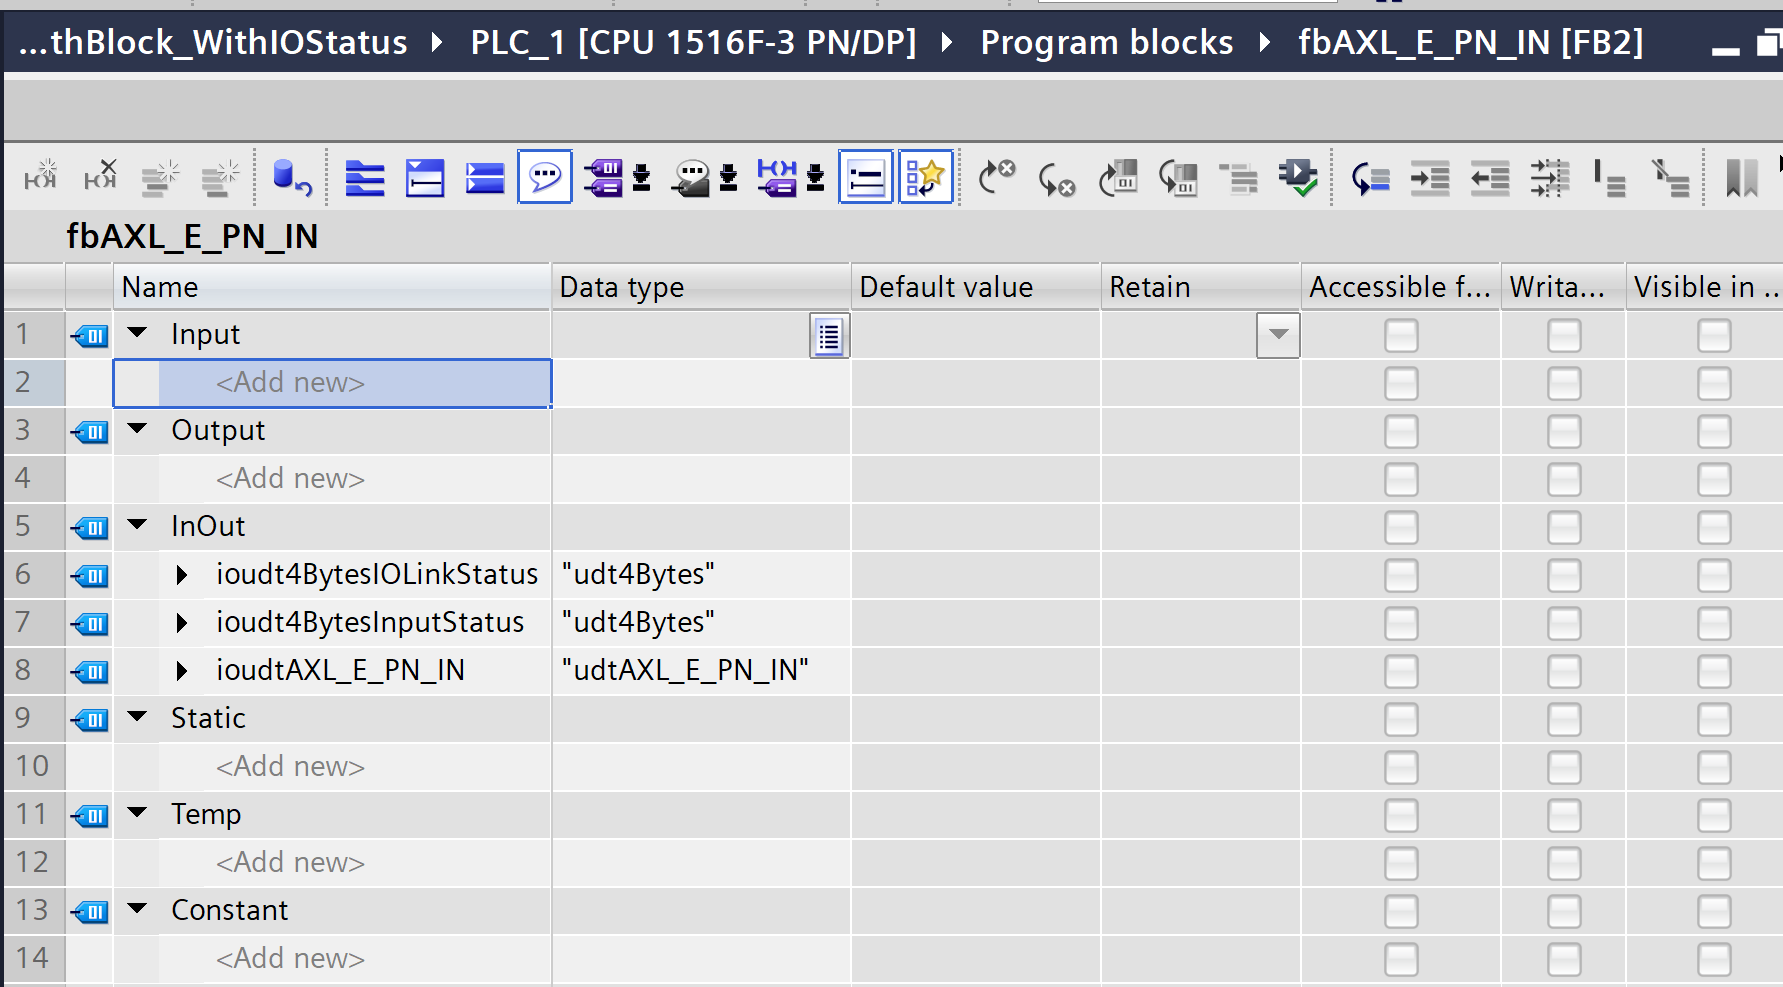Click the blue database reset icon
Image resolution: width=1783 pixels, height=987 pixels.
(x=292, y=178)
